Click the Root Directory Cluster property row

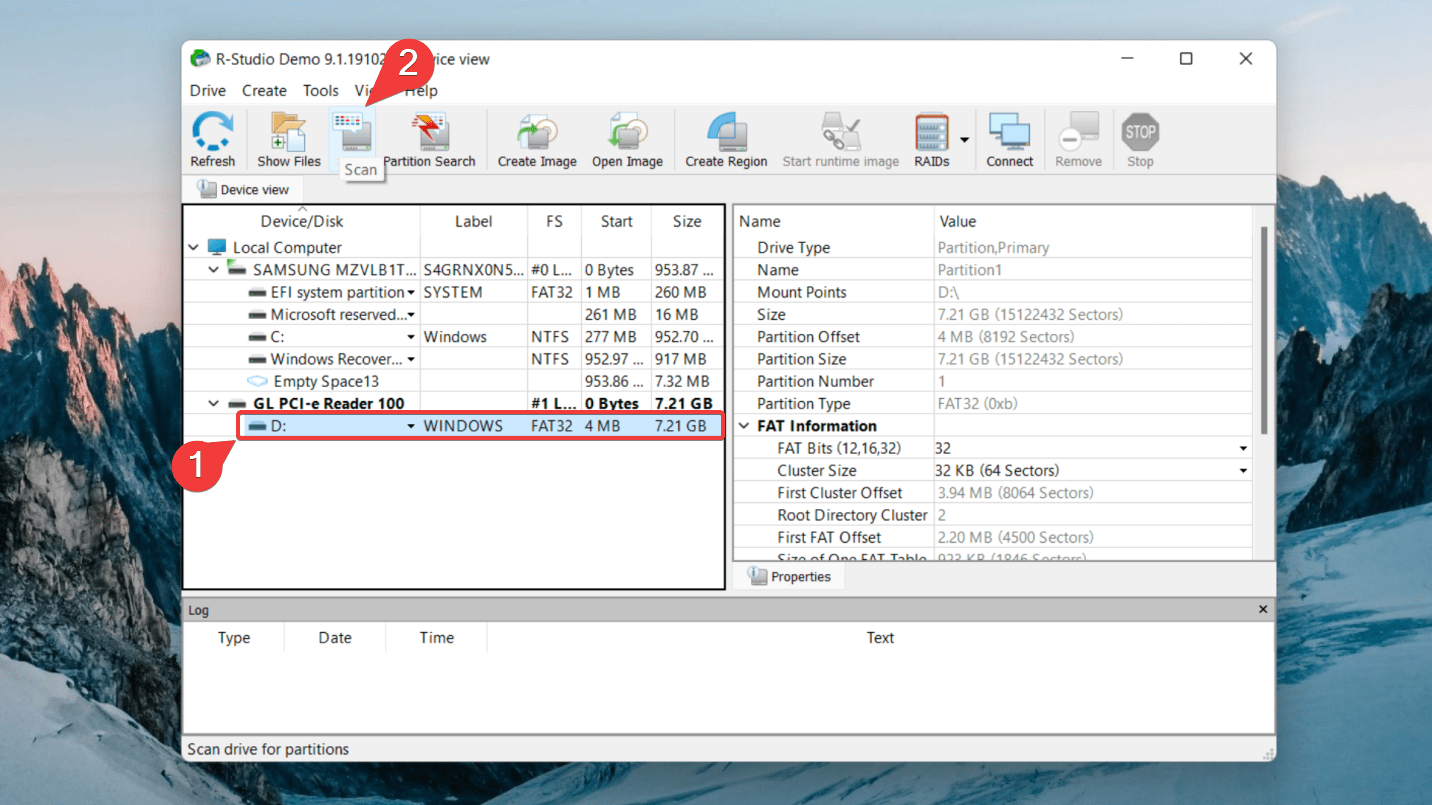tap(993, 515)
